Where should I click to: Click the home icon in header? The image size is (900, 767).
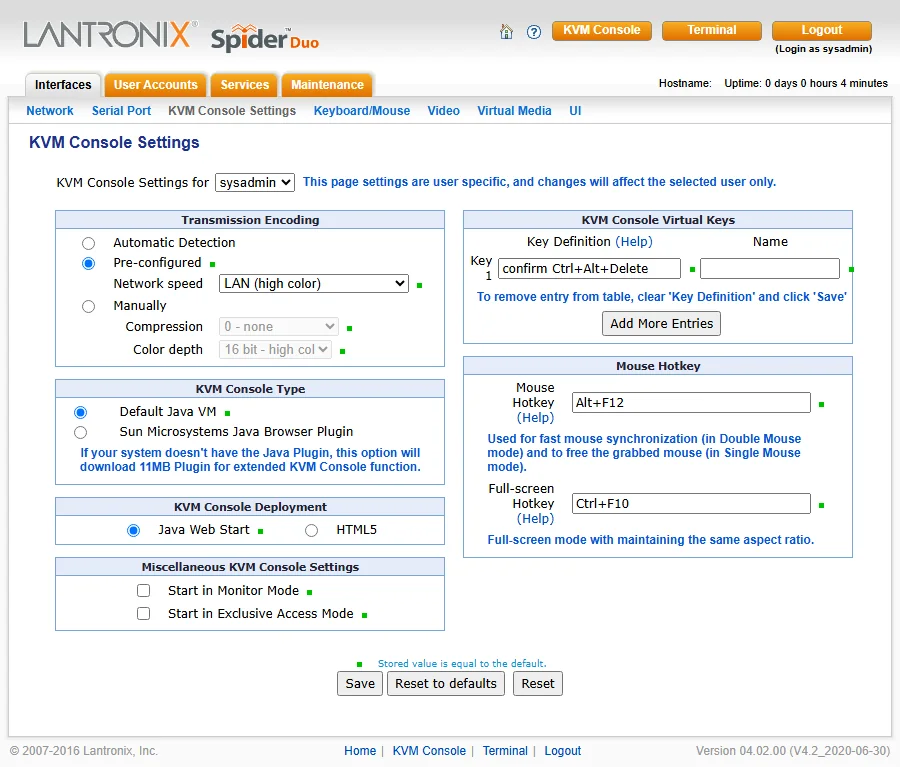pos(506,32)
